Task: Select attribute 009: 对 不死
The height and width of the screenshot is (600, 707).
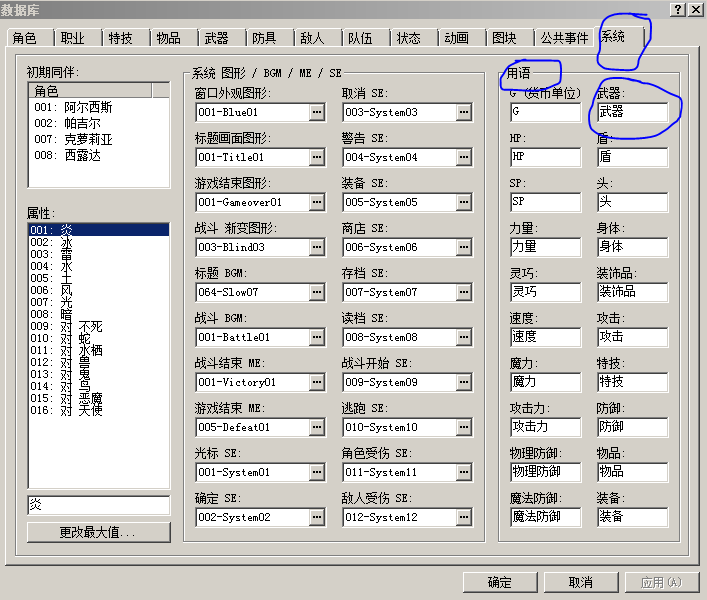Action: [99, 326]
